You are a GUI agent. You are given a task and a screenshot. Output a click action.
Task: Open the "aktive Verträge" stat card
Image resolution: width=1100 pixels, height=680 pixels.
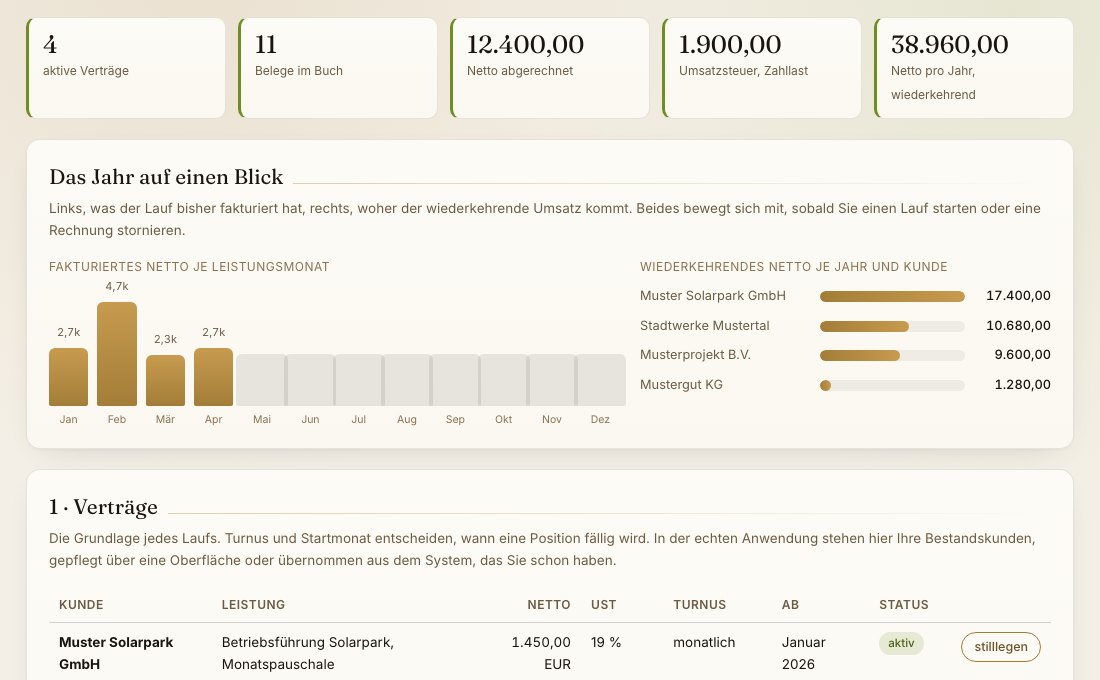pyautogui.click(x=126, y=68)
